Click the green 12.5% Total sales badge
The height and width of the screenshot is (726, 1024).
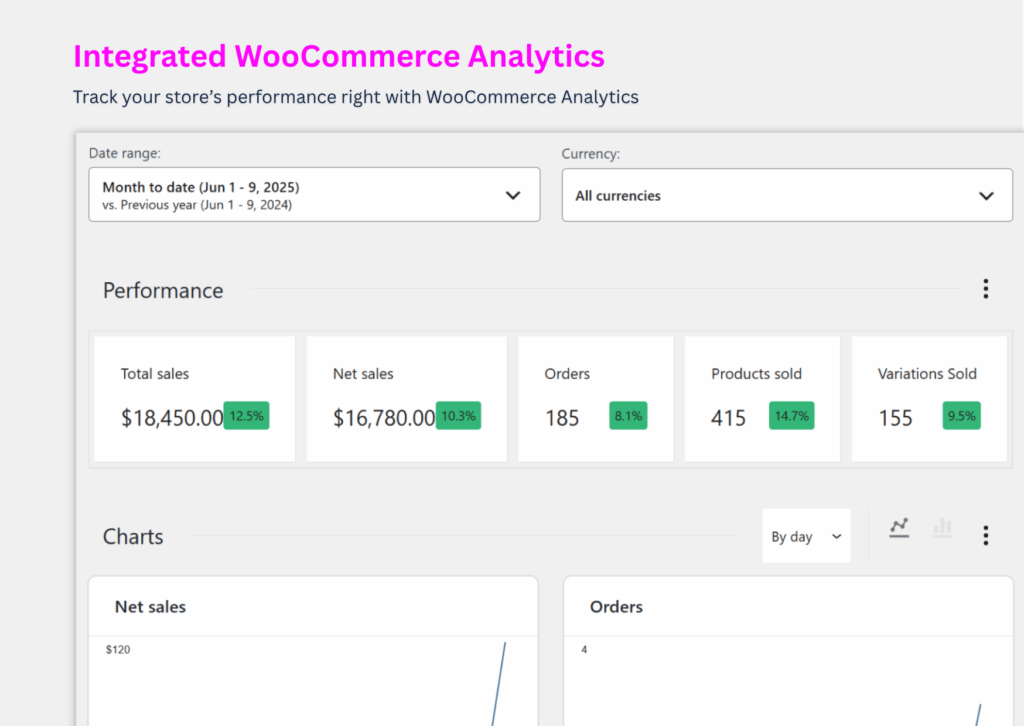click(247, 416)
